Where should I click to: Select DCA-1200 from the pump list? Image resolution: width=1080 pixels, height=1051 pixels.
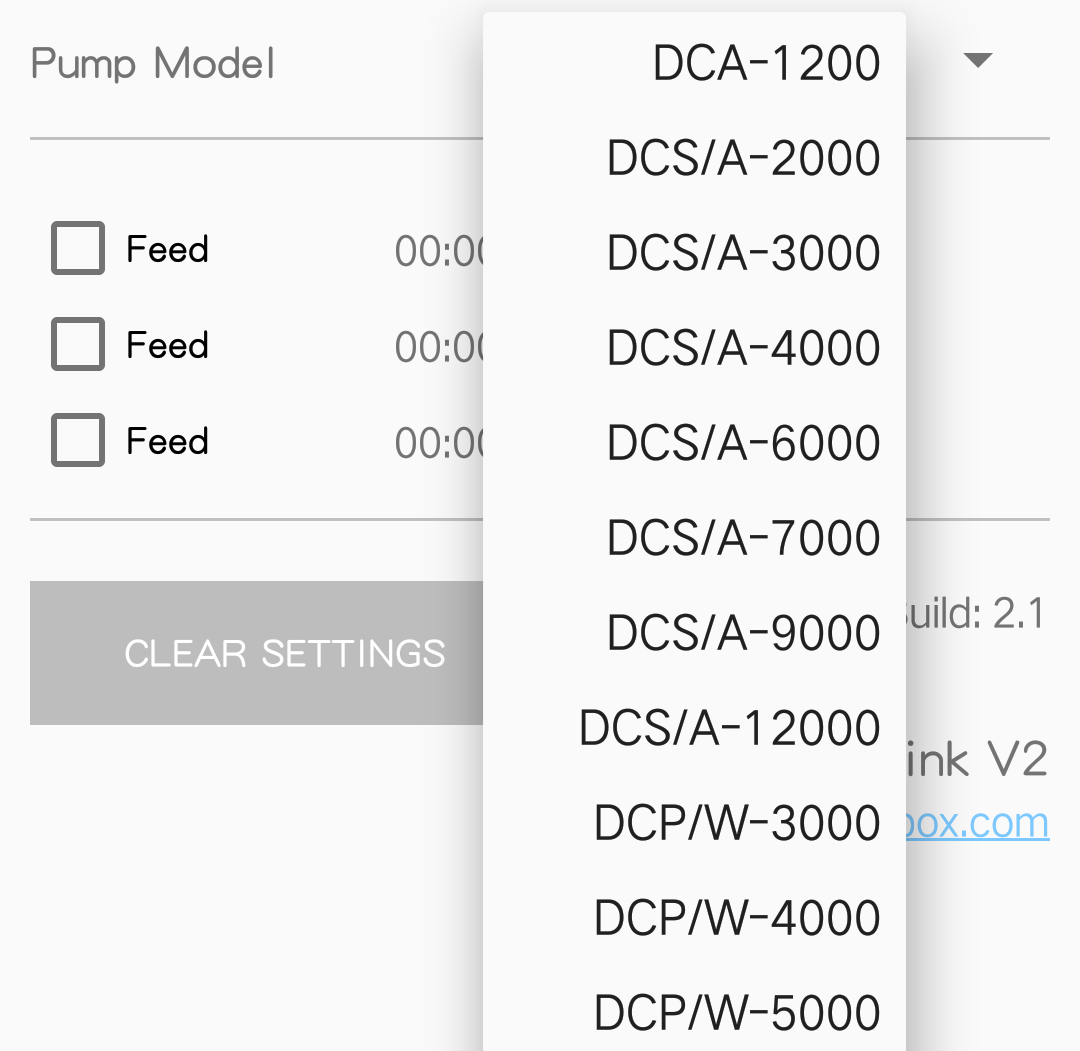(x=694, y=63)
